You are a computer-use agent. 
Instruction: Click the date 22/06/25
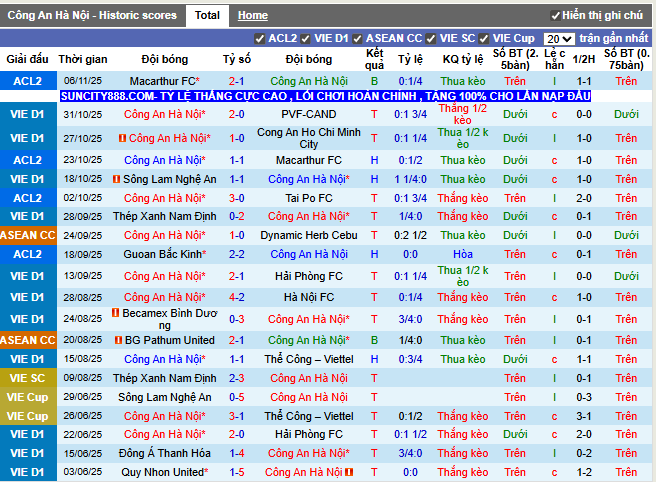[x=83, y=434]
